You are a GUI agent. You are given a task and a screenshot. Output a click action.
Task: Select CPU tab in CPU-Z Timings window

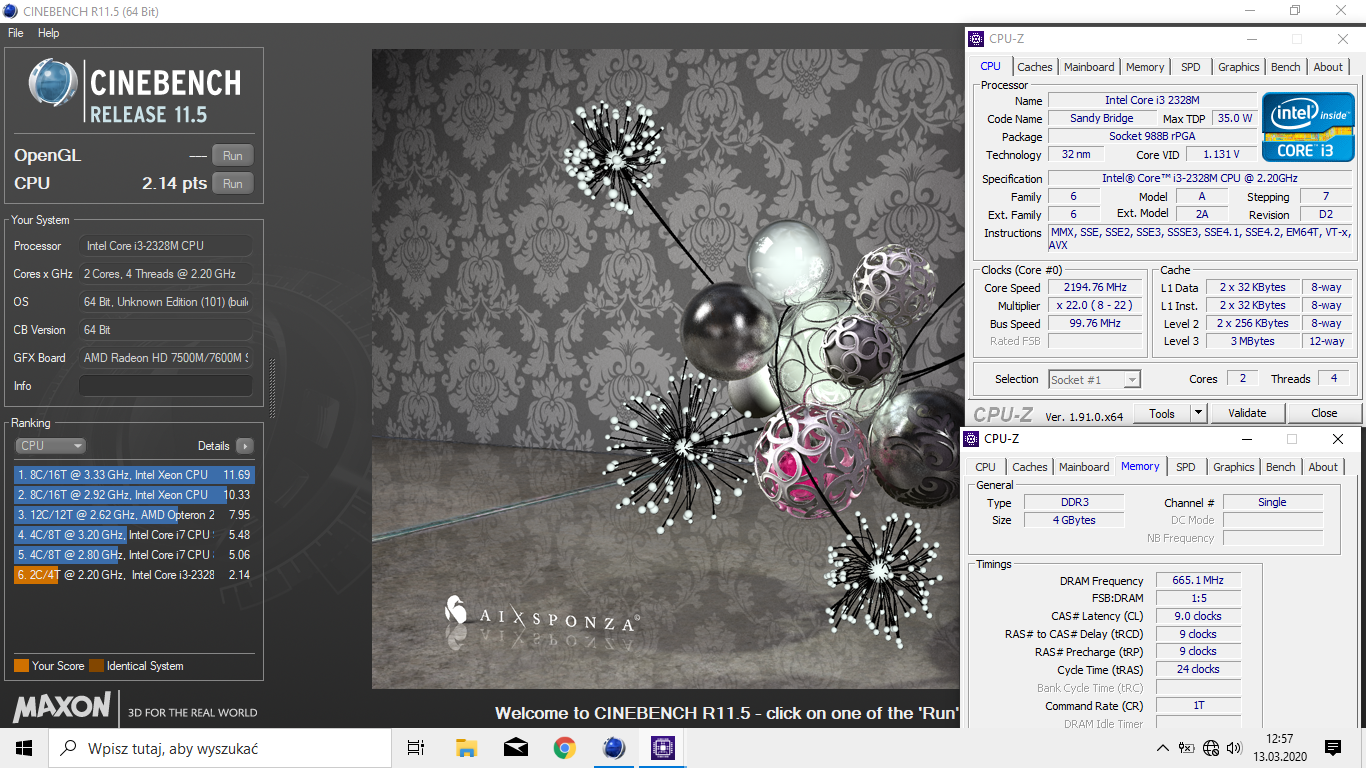coord(985,467)
